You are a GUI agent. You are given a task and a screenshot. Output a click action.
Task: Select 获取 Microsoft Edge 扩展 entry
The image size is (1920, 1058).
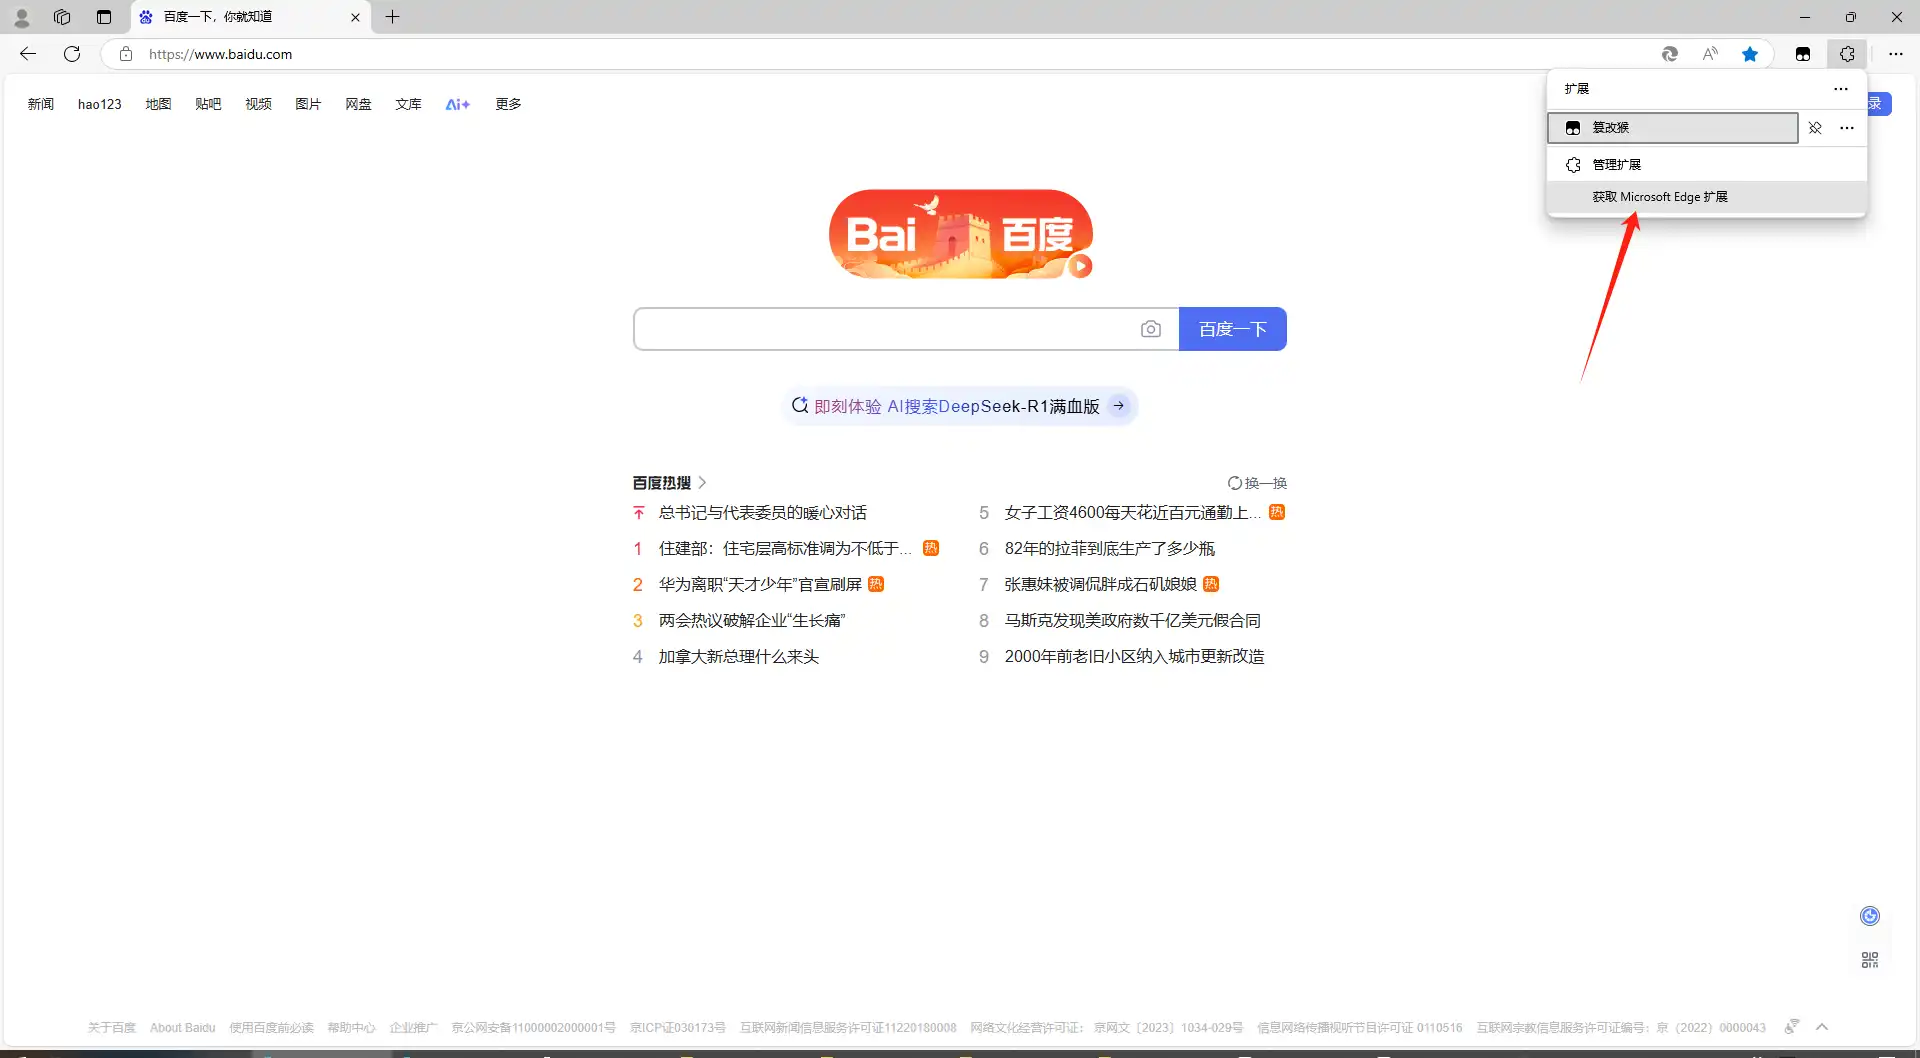[1660, 196]
